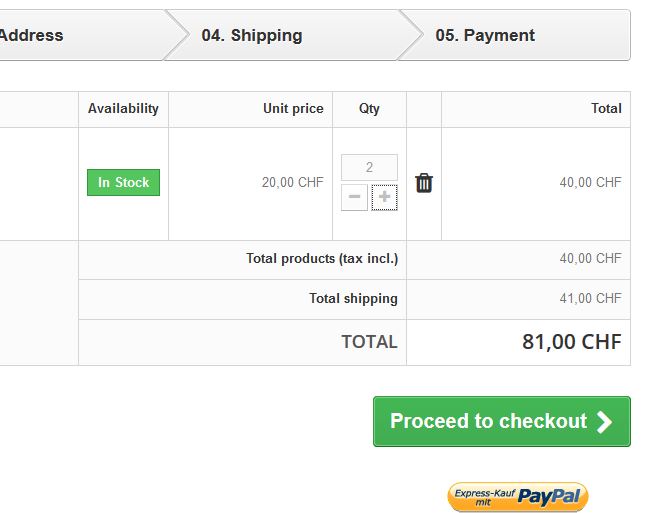Open the 05. Payment step
This screenshot has width=667, height=513.
(x=485, y=35)
